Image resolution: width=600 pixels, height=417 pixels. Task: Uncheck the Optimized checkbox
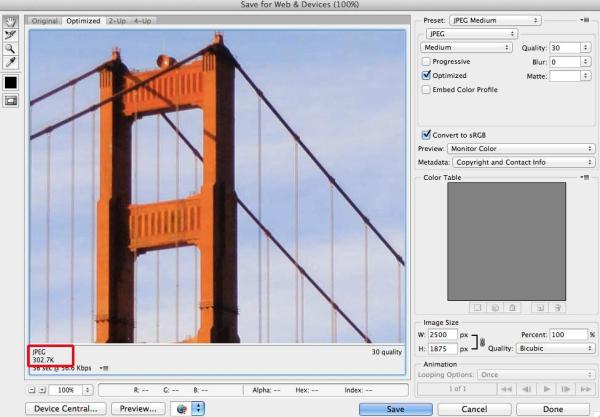pos(427,75)
